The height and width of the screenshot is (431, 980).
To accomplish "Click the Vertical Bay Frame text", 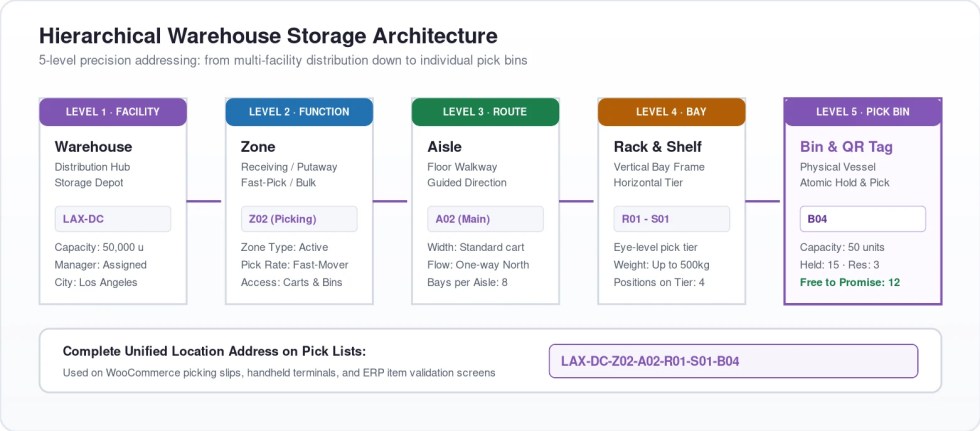I will (x=659, y=167).
